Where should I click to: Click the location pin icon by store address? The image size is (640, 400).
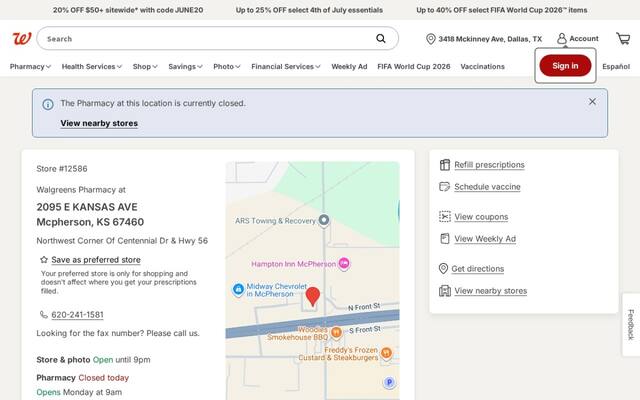[x=430, y=39]
